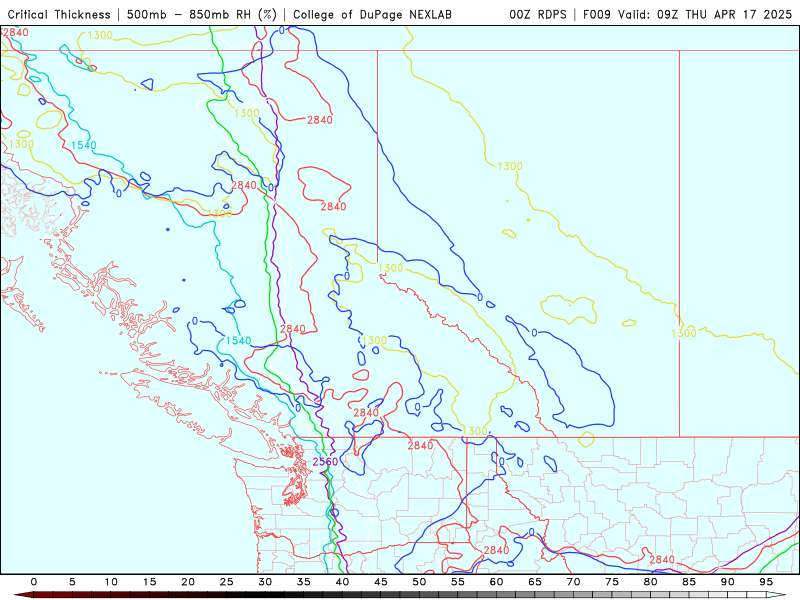The width and height of the screenshot is (800, 600).
Task: Click the '10' tick label on the color scale
Action: point(111,582)
